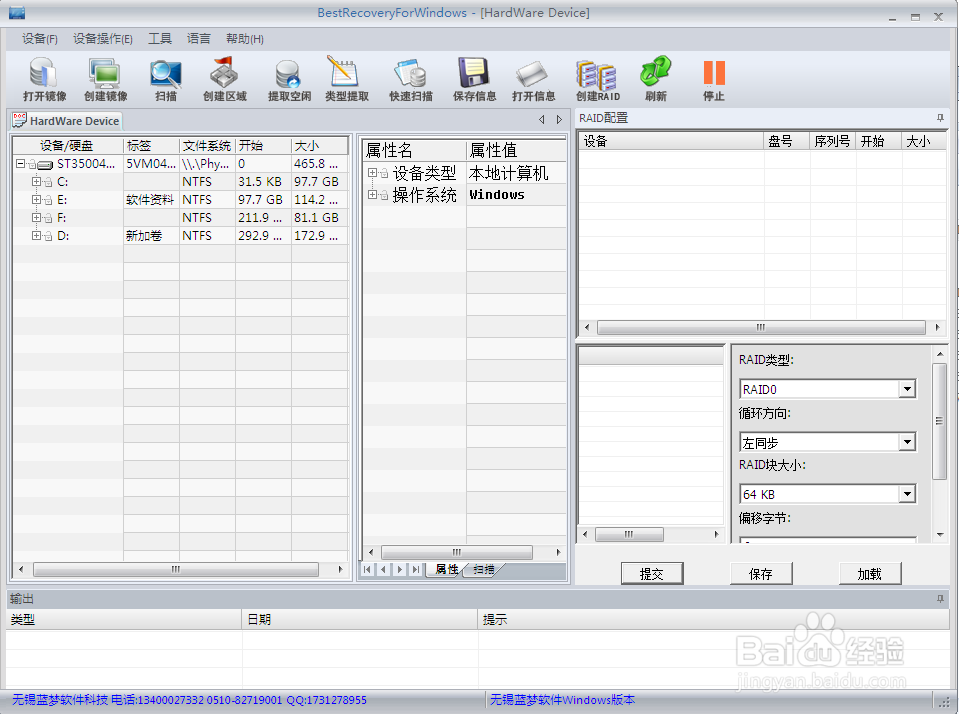Select the 提取空间 extract space icon
Screen dimensions: 959x714
pos(288,79)
